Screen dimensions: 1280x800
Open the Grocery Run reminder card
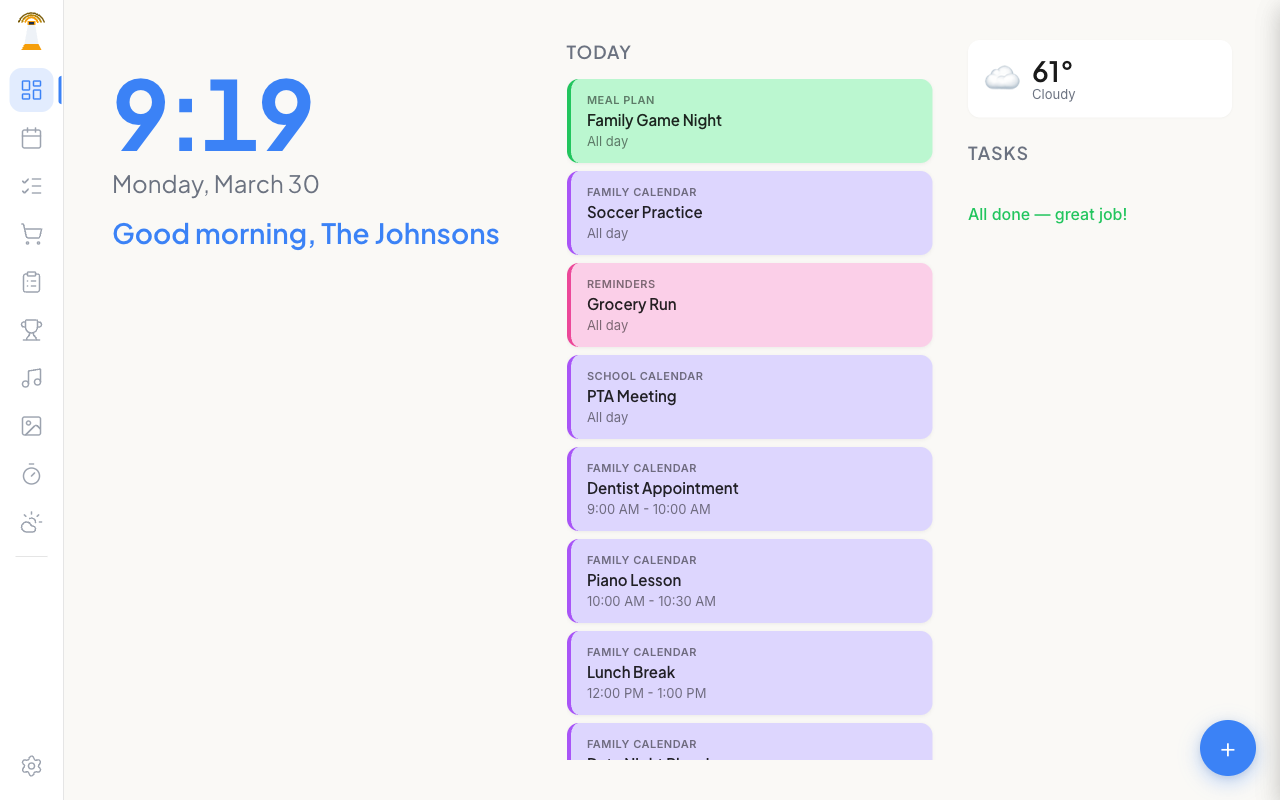[x=750, y=305]
